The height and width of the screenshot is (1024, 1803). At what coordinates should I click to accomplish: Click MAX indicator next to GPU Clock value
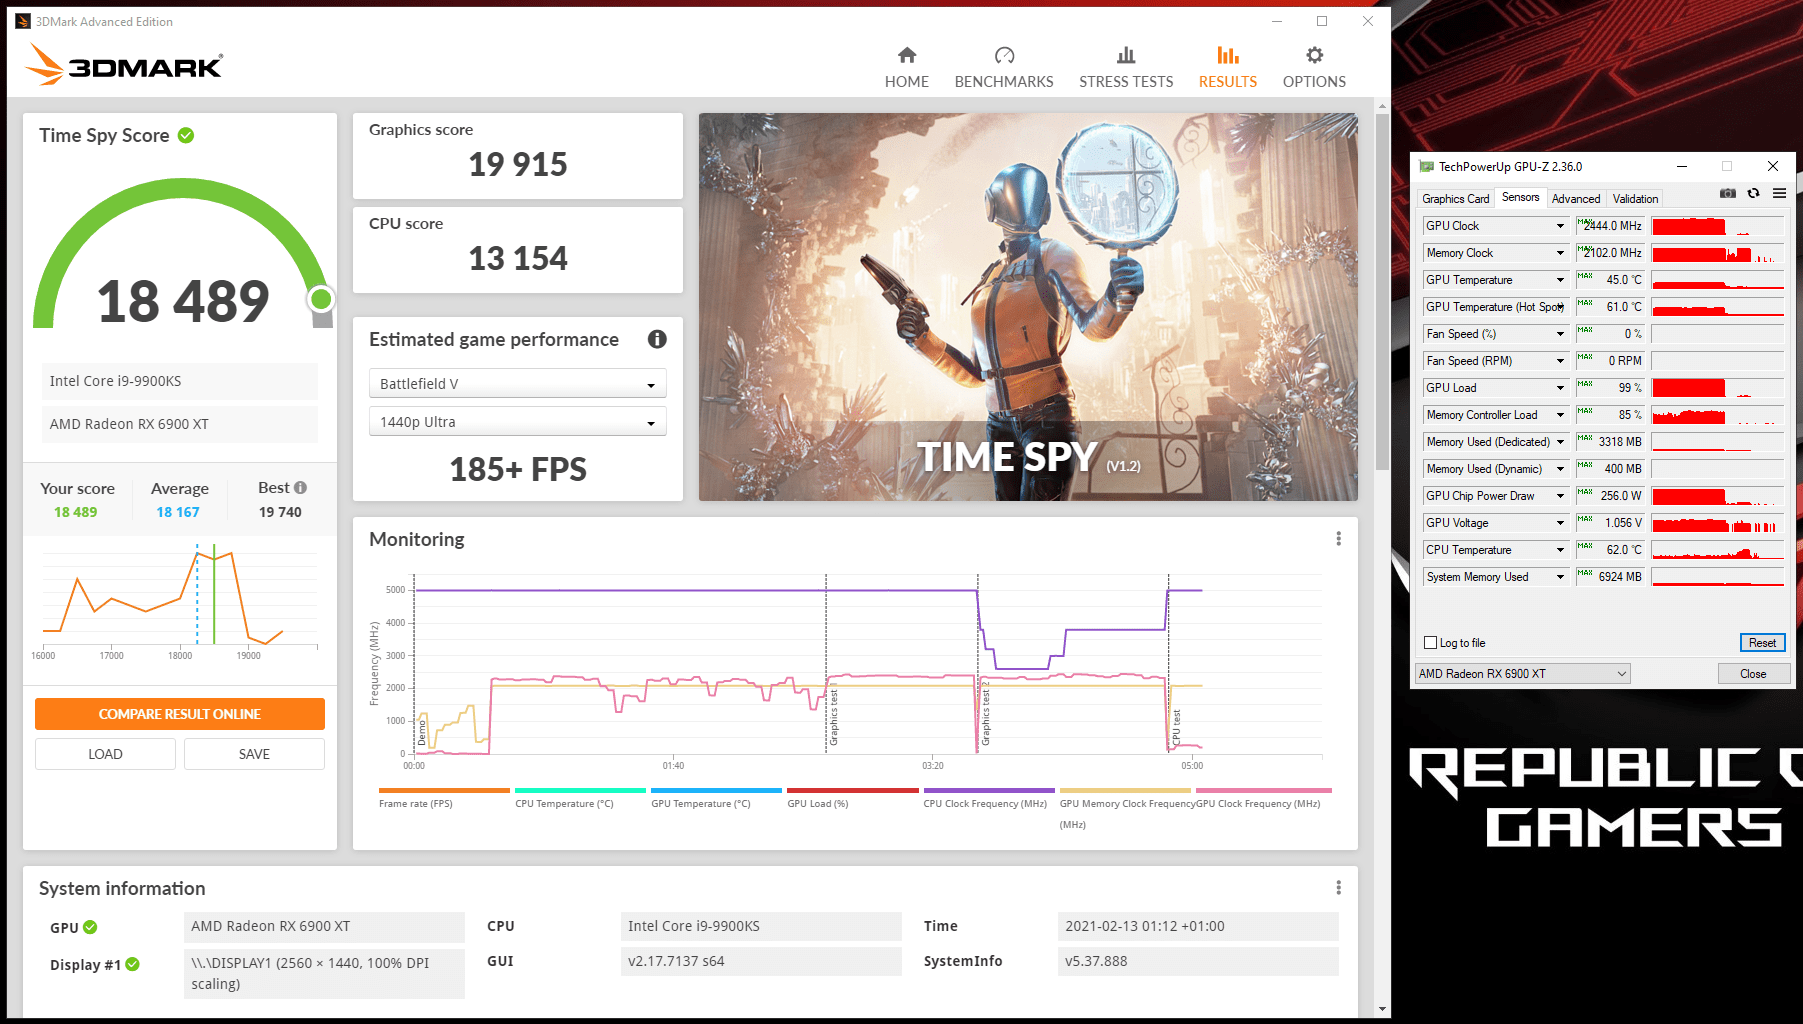[1584, 221]
